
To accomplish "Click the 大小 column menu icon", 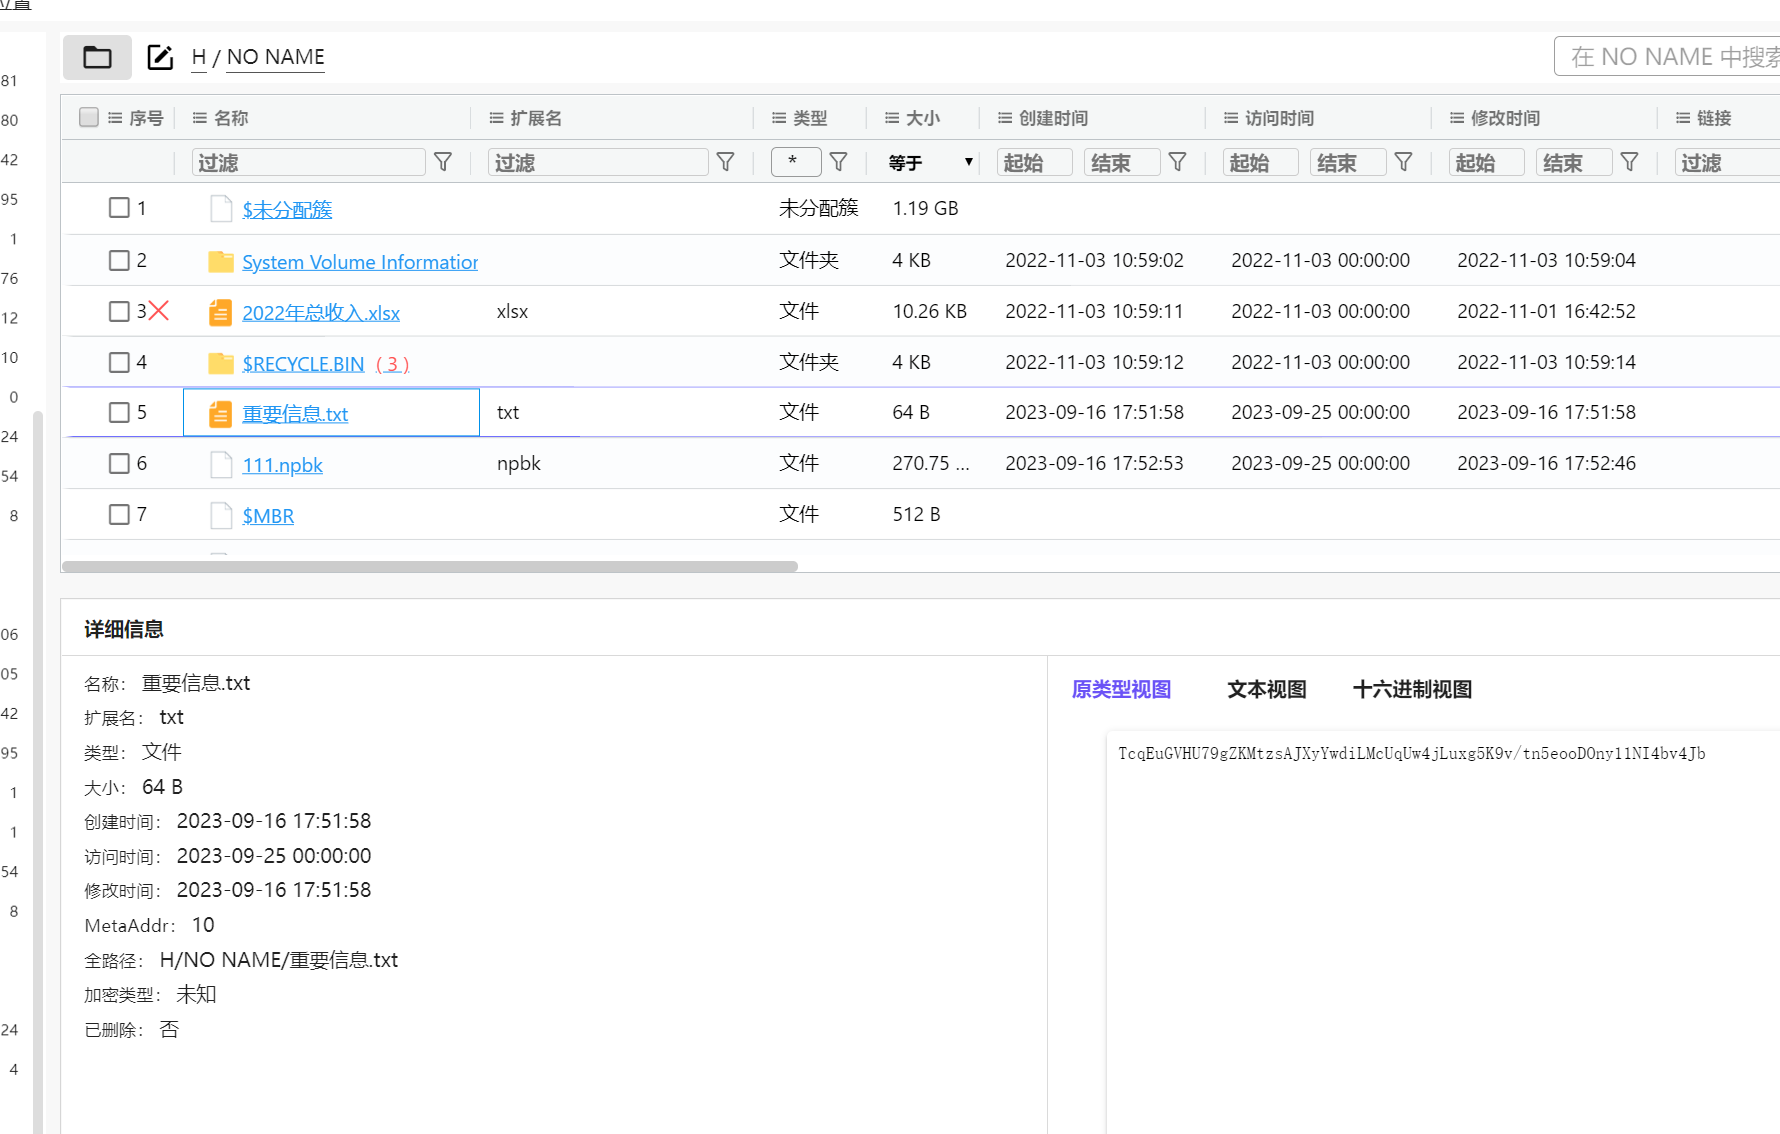I will tap(892, 118).
